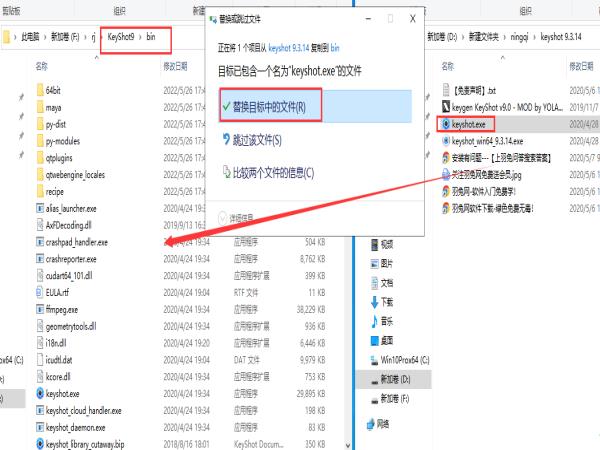The image size is (600, 450).
Task: Click keyshot_win64_9.3.14.exe installer icon
Action: click(x=445, y=141)
